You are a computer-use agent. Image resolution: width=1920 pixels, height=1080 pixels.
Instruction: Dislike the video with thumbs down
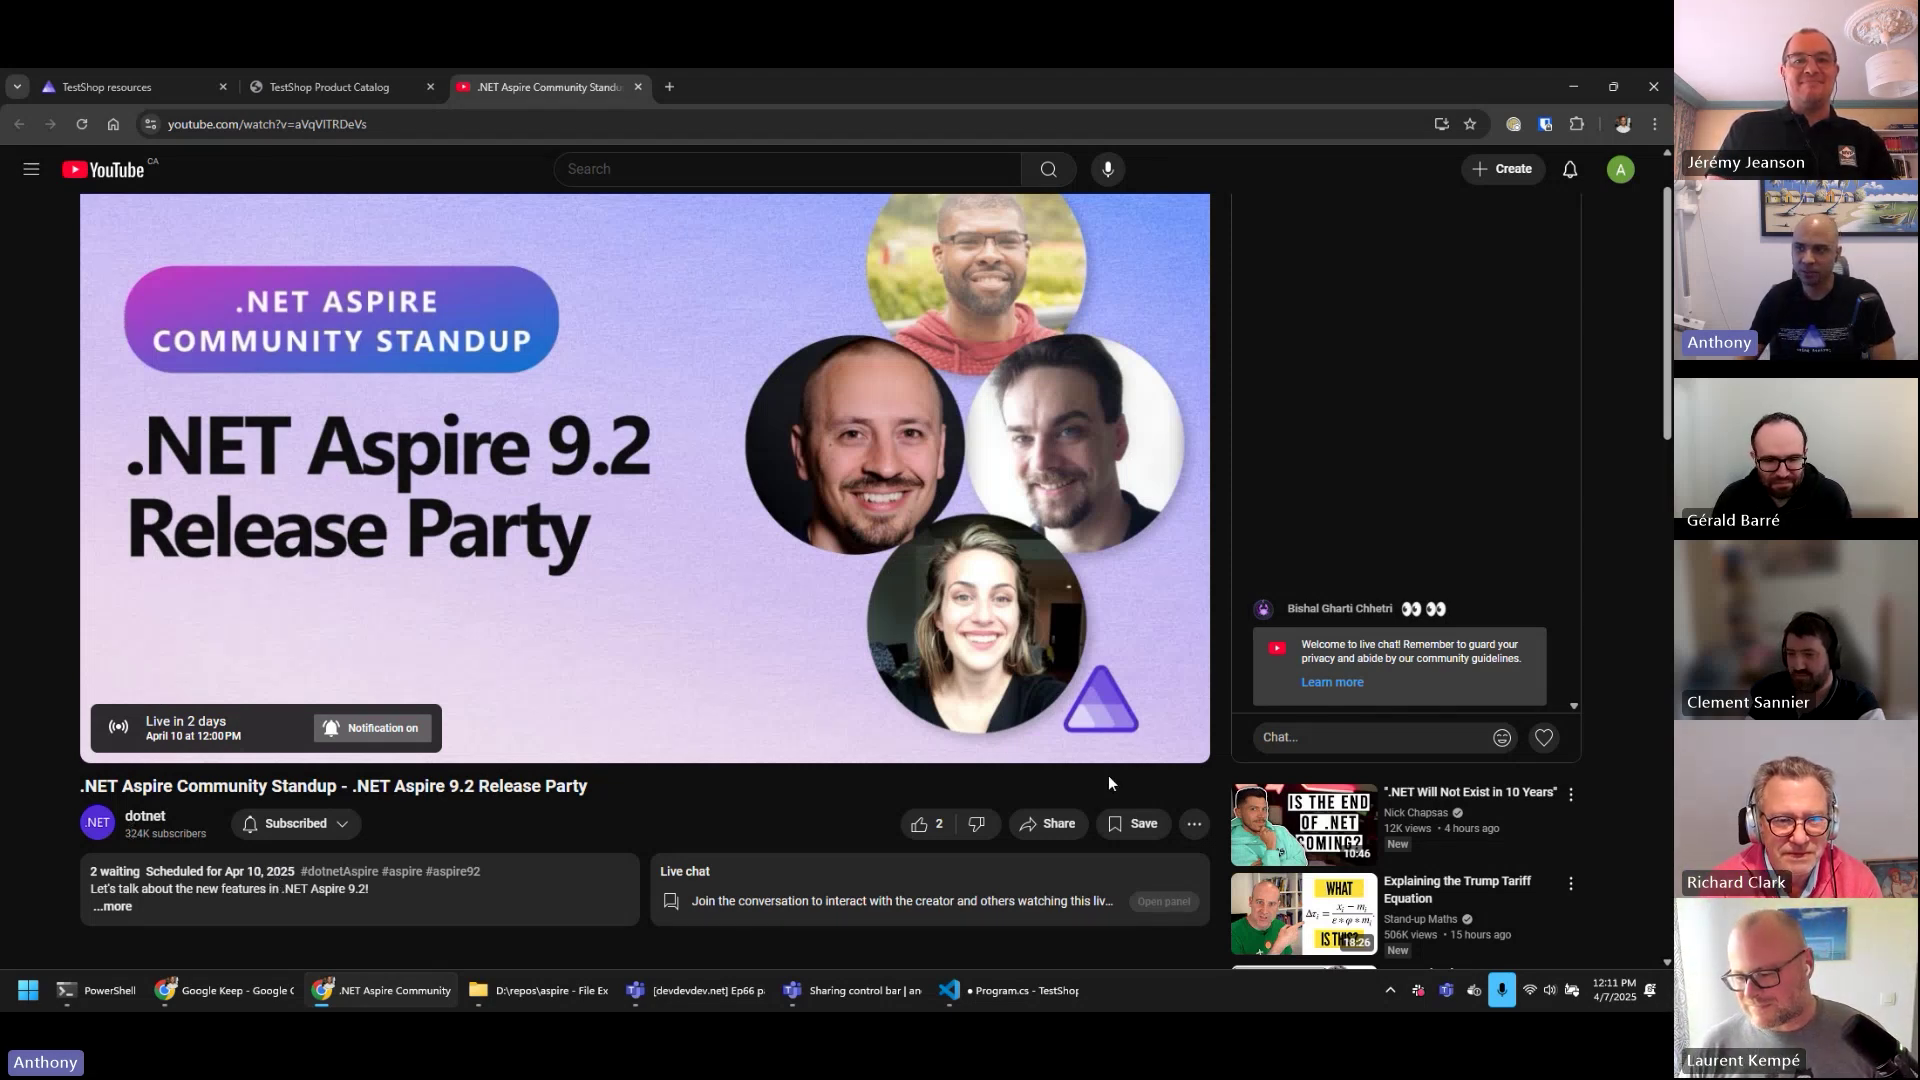[977, 824]
